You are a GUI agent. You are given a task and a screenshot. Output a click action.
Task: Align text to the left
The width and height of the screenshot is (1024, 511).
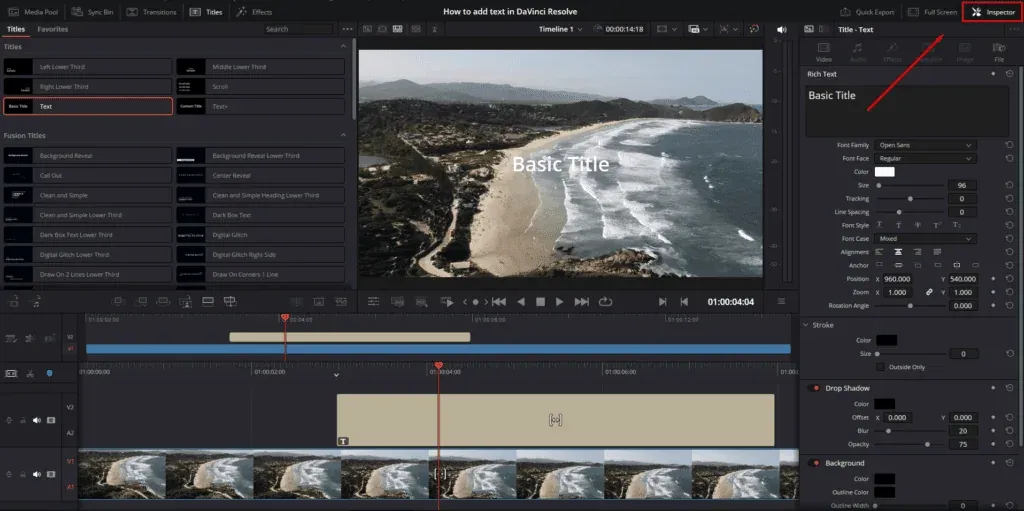point(878,252)
